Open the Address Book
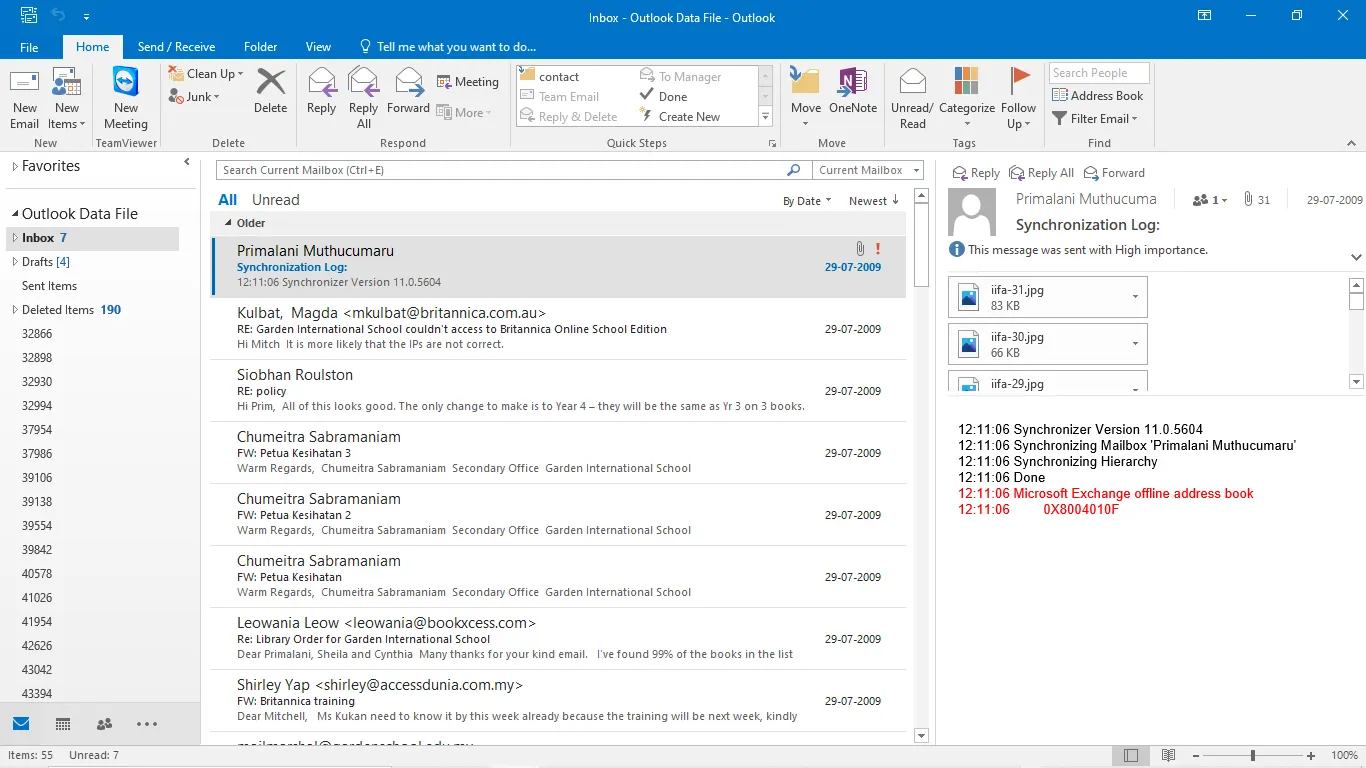The height and width of the screenshot is (768, 1366). tap(1098, 96)
